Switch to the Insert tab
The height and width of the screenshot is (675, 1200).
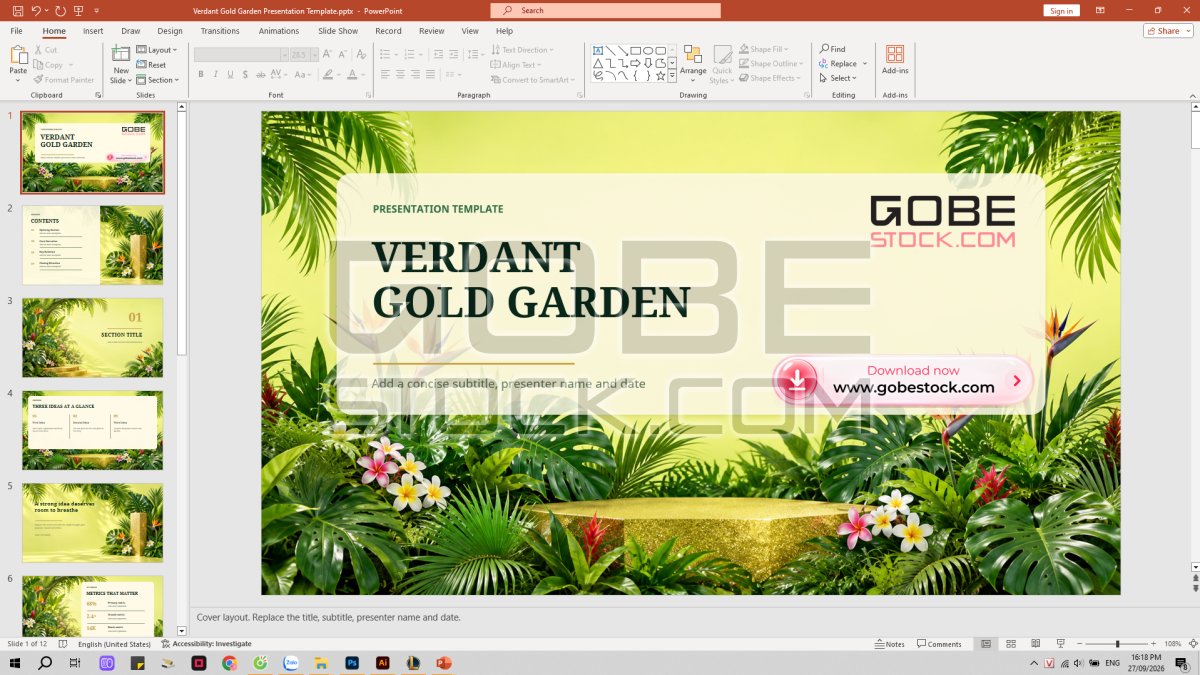(x=93, y=31)
